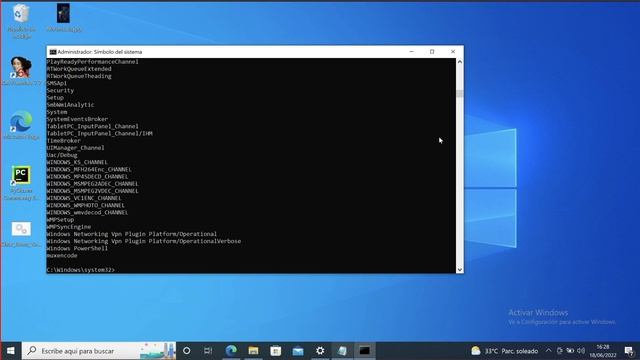Viewport: 640px width, 360px height.
Task: Click the 'TimeBroker' output line
Action: [x=64, y=141]
